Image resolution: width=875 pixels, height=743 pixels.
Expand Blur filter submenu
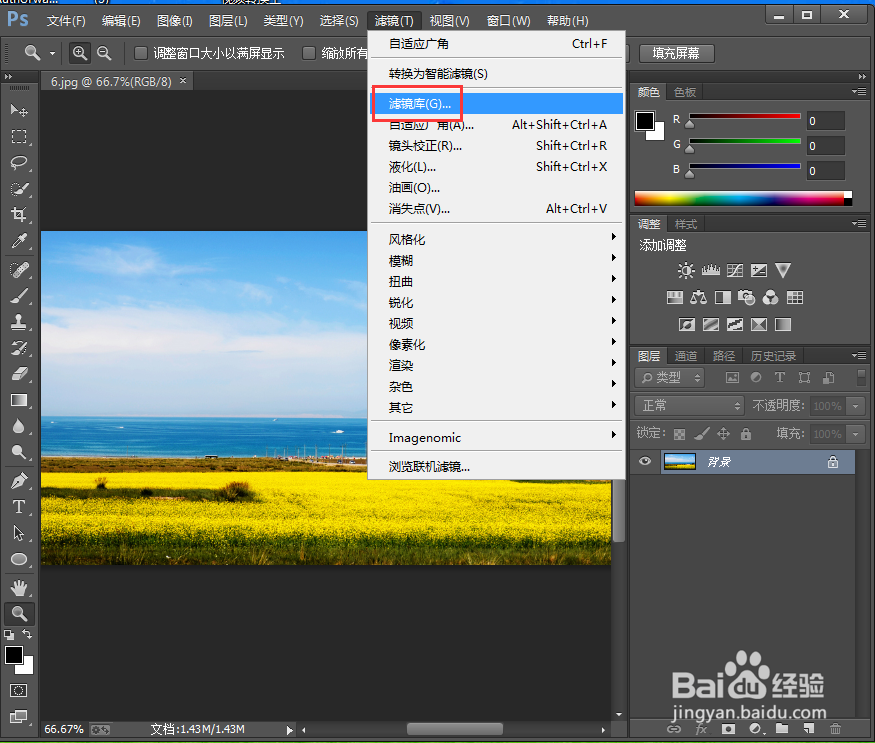coord(496,261)
